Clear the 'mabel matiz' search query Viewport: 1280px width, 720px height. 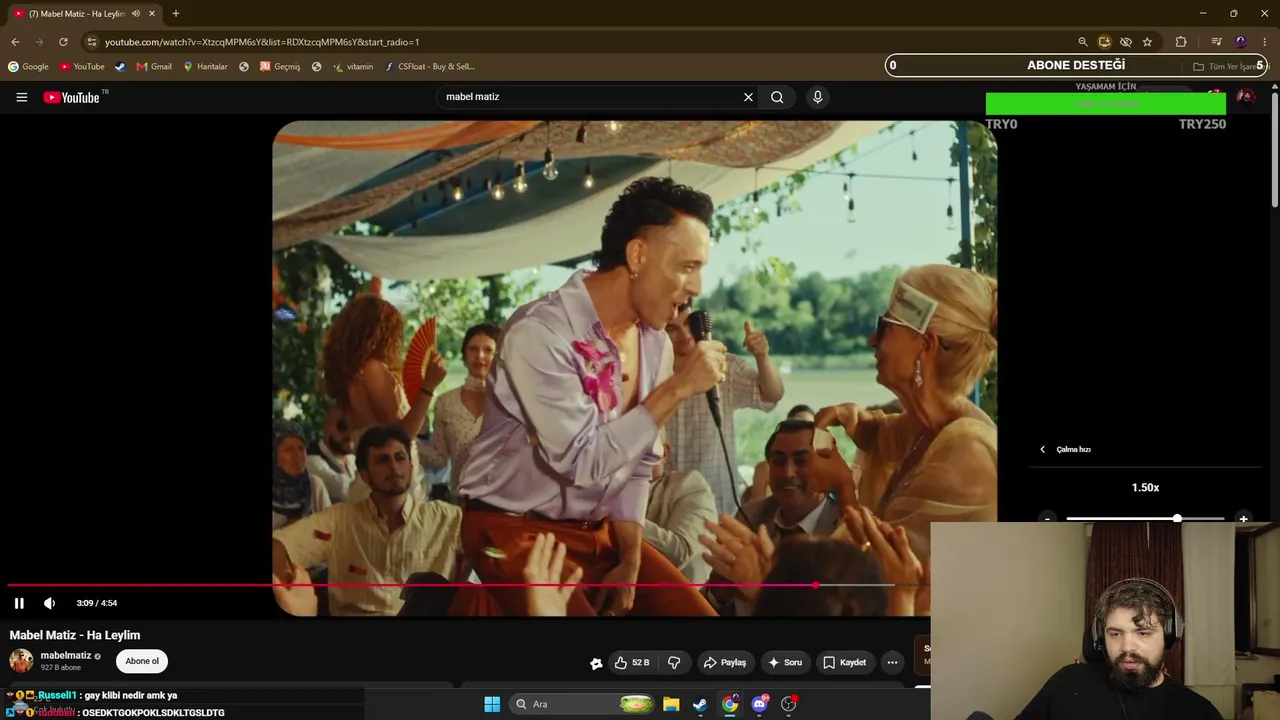[748, 97]
